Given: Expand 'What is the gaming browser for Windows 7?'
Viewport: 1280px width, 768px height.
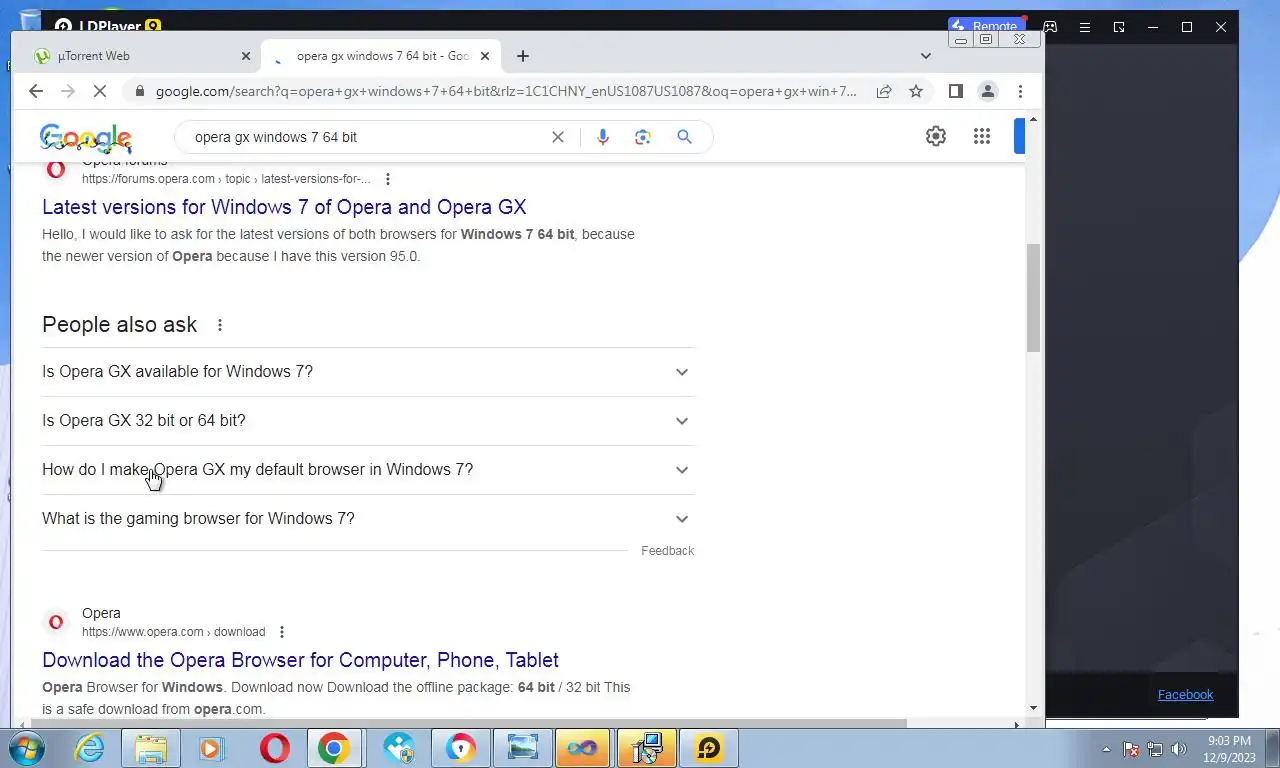Looking at the screenshot, I should point(367,519).
